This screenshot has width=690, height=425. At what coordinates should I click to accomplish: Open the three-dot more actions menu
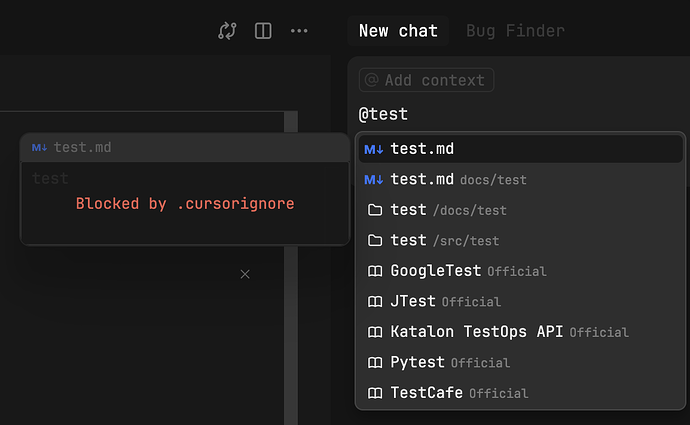coord(299,31)
